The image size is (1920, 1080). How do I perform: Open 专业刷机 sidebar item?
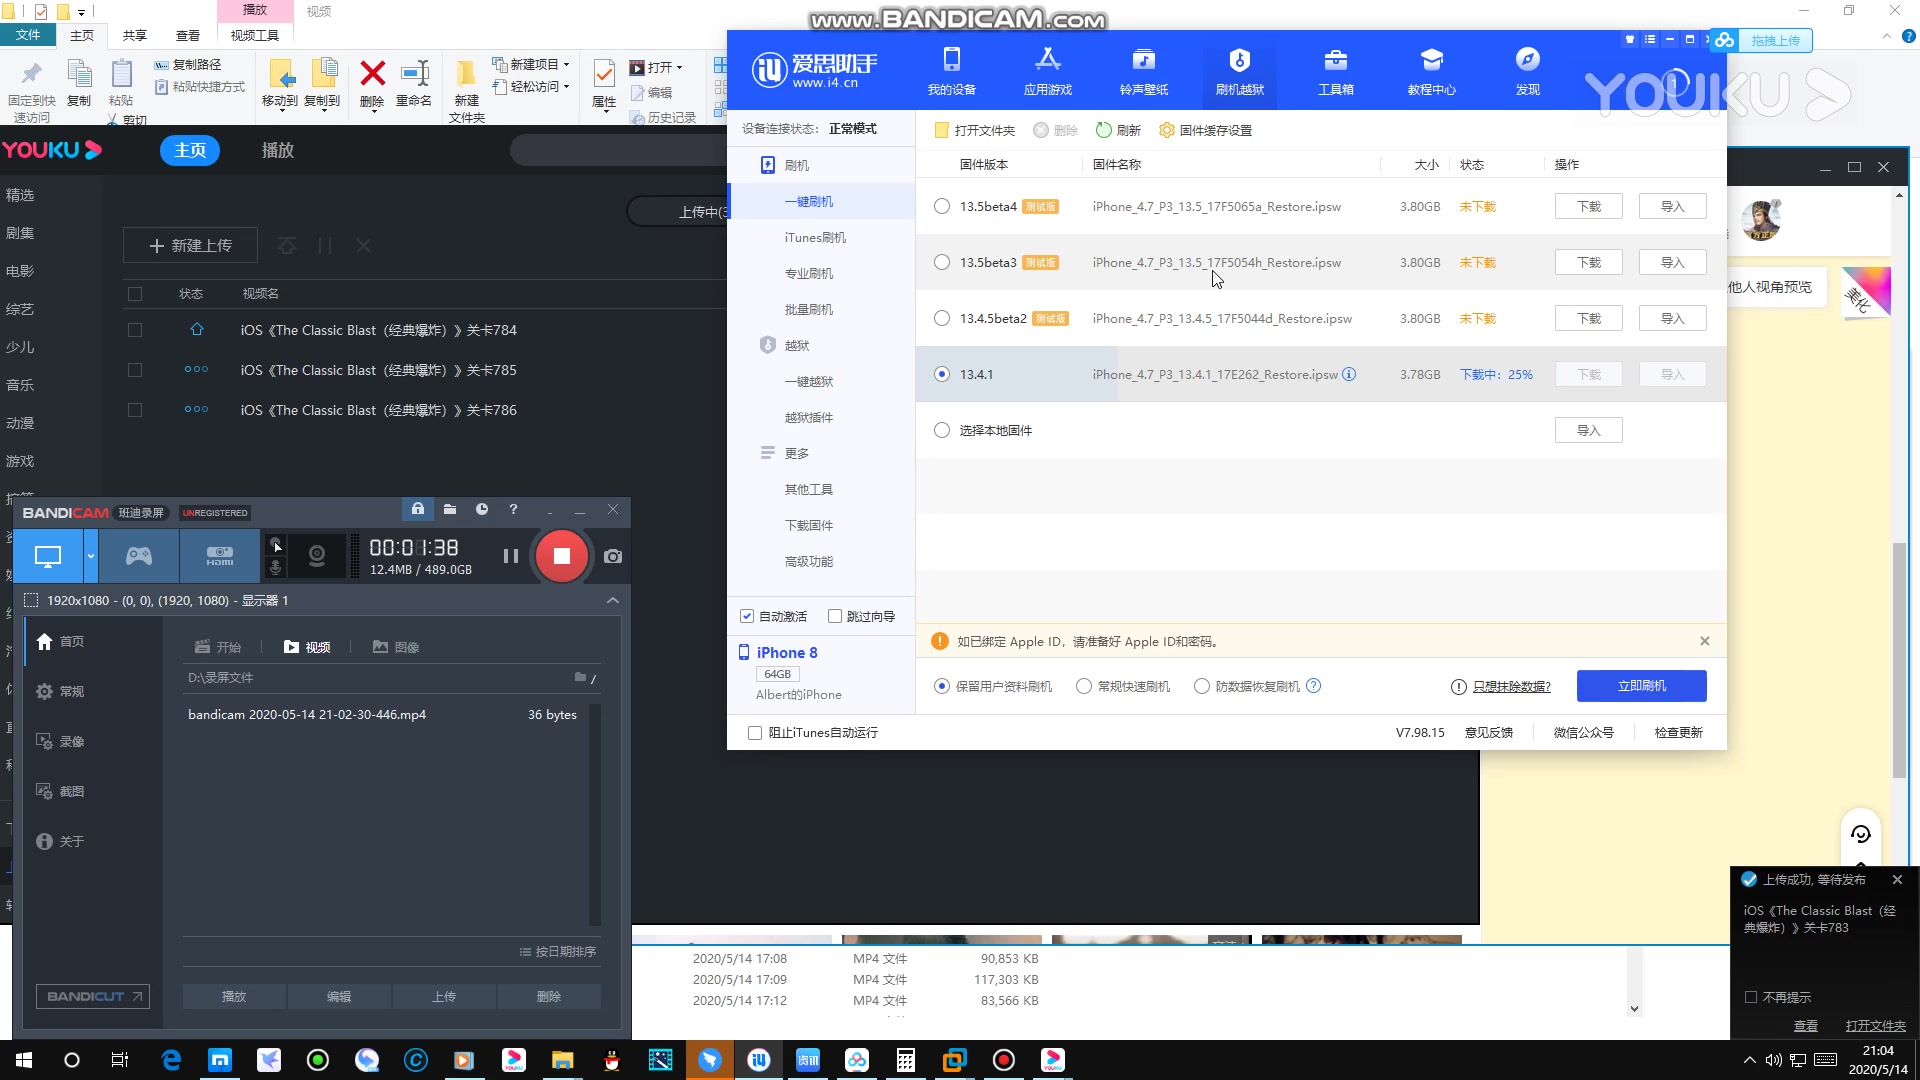(x=809, y=273)
